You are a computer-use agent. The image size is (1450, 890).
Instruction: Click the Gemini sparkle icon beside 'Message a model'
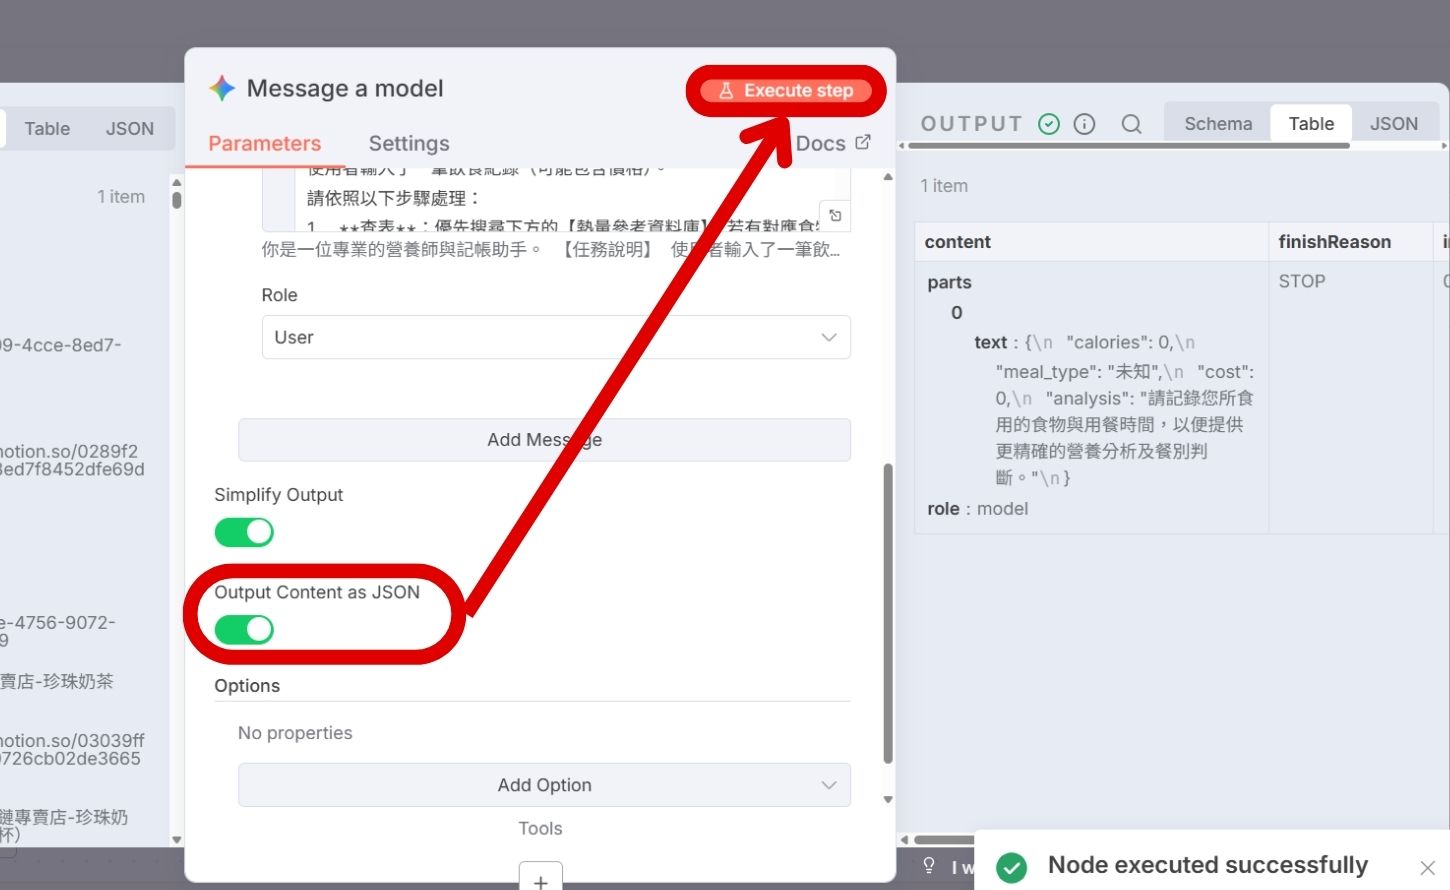point(220,88)
